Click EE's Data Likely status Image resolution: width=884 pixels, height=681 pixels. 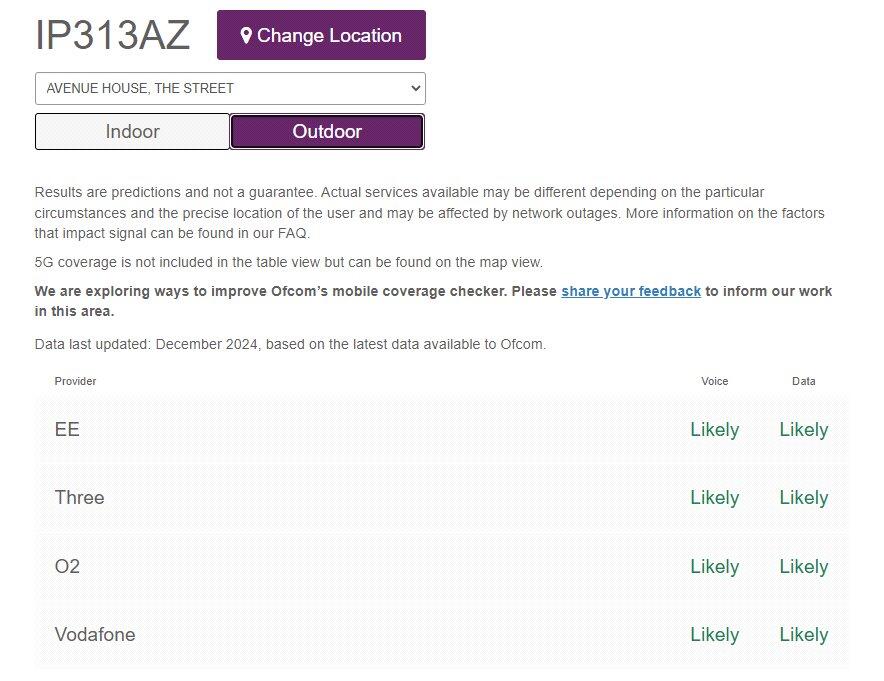coord(804,430)
